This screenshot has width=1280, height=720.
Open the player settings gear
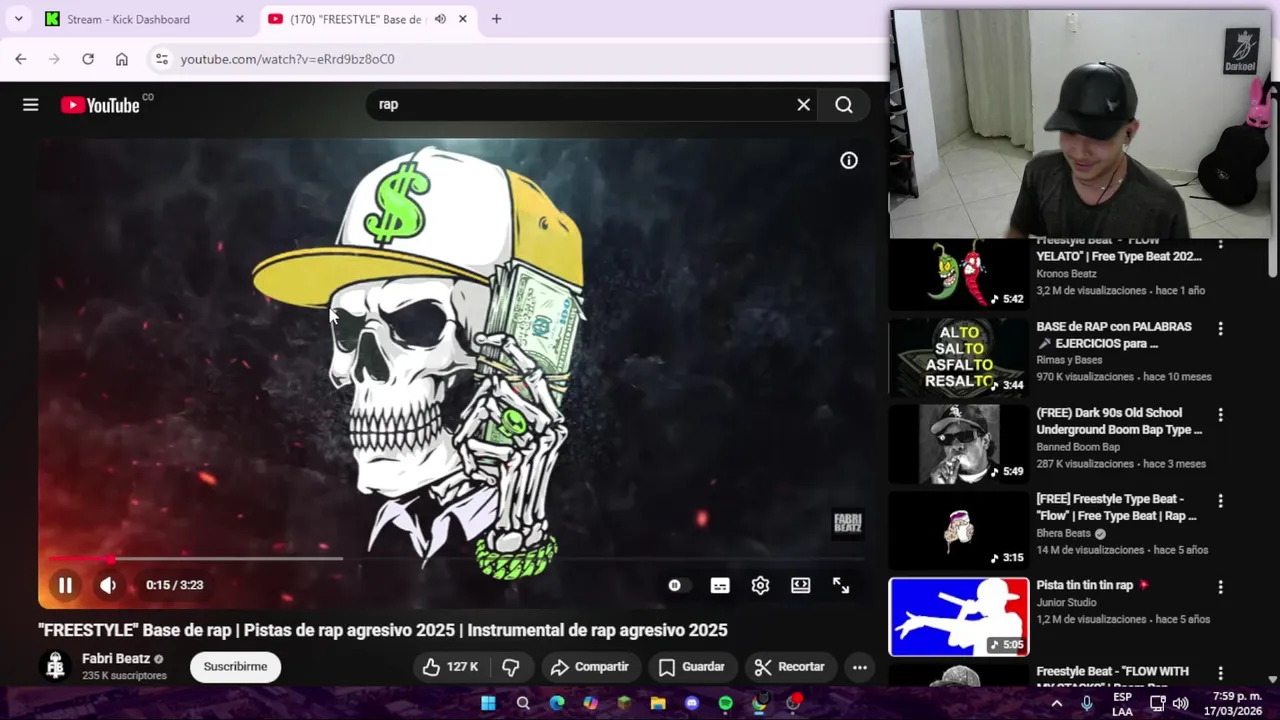click(x=760, y=585)
